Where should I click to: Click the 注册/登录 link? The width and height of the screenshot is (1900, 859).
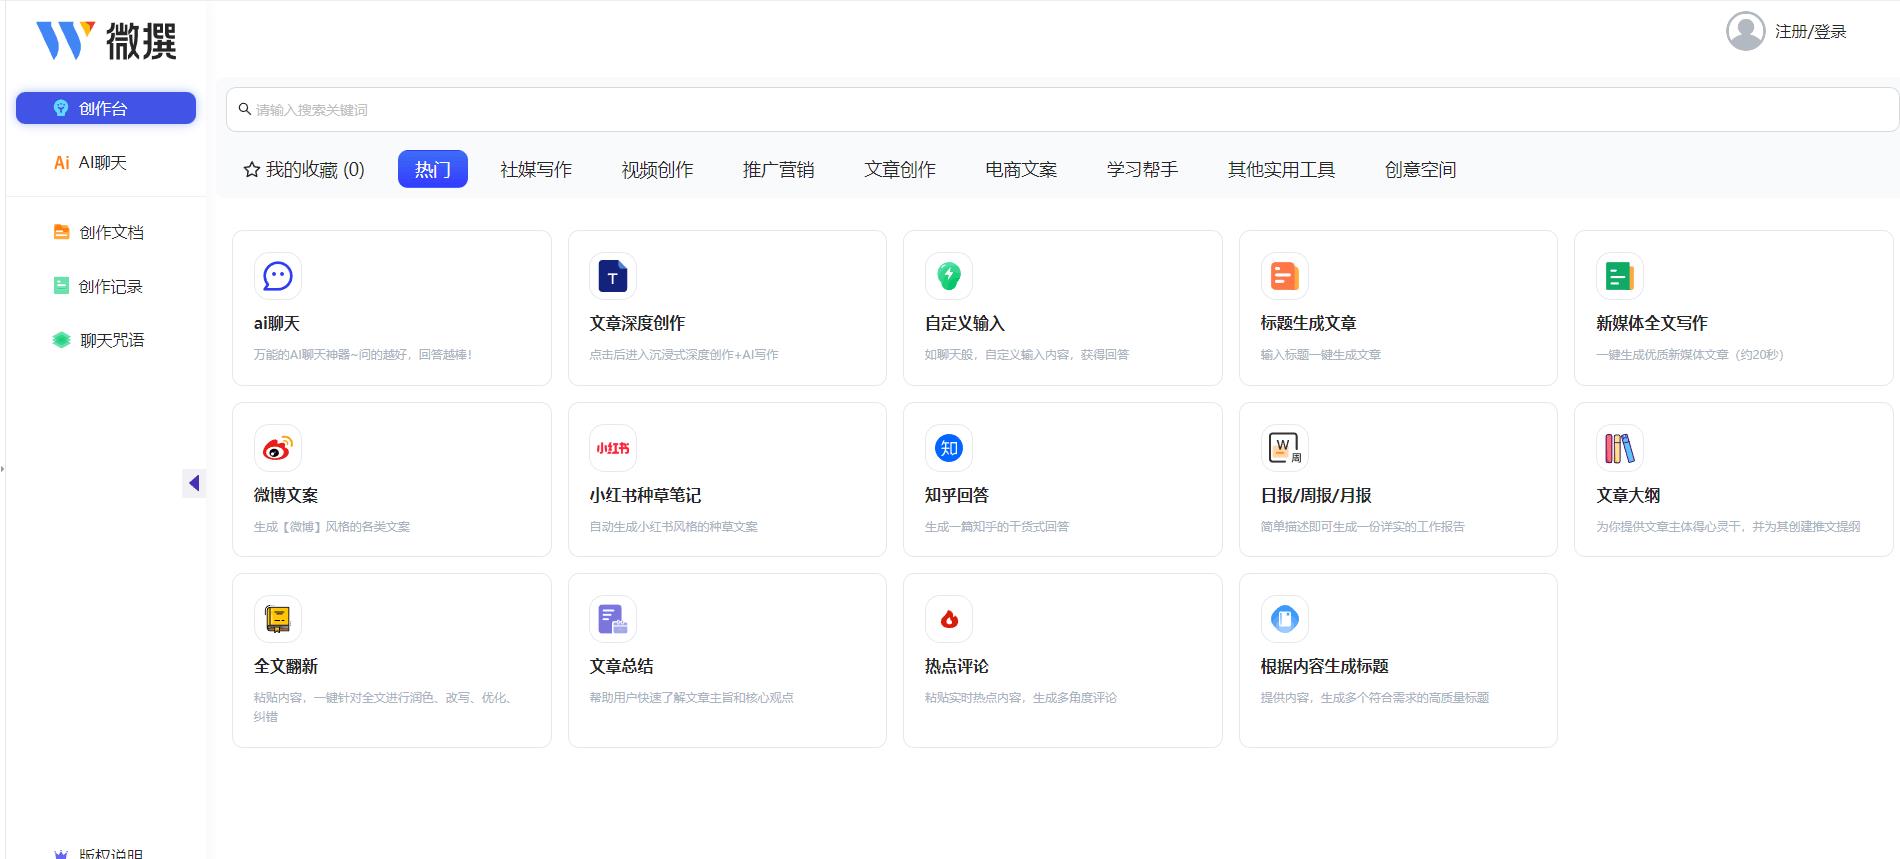click(1810, 32)
